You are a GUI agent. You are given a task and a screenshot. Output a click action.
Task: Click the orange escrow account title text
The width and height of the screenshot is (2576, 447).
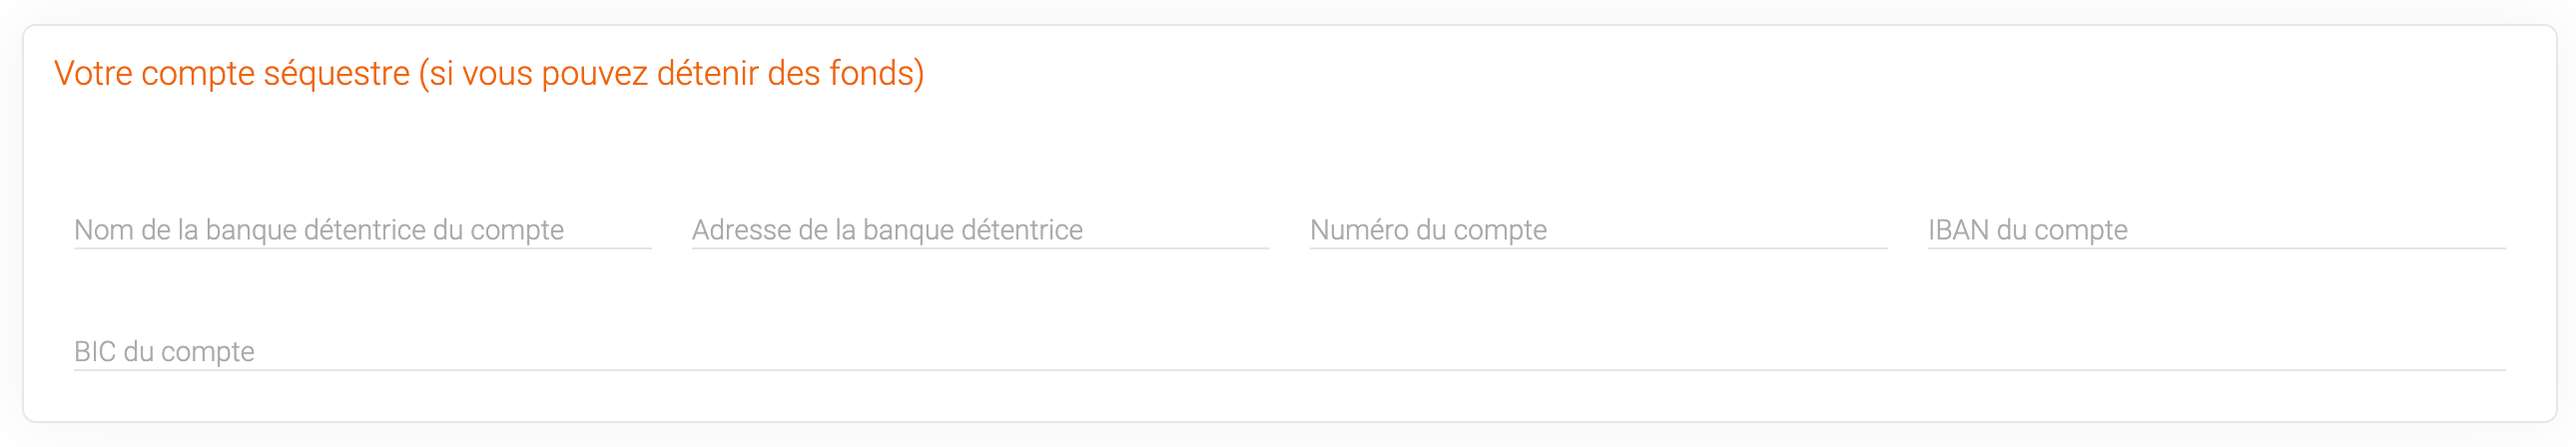(232, 73)
